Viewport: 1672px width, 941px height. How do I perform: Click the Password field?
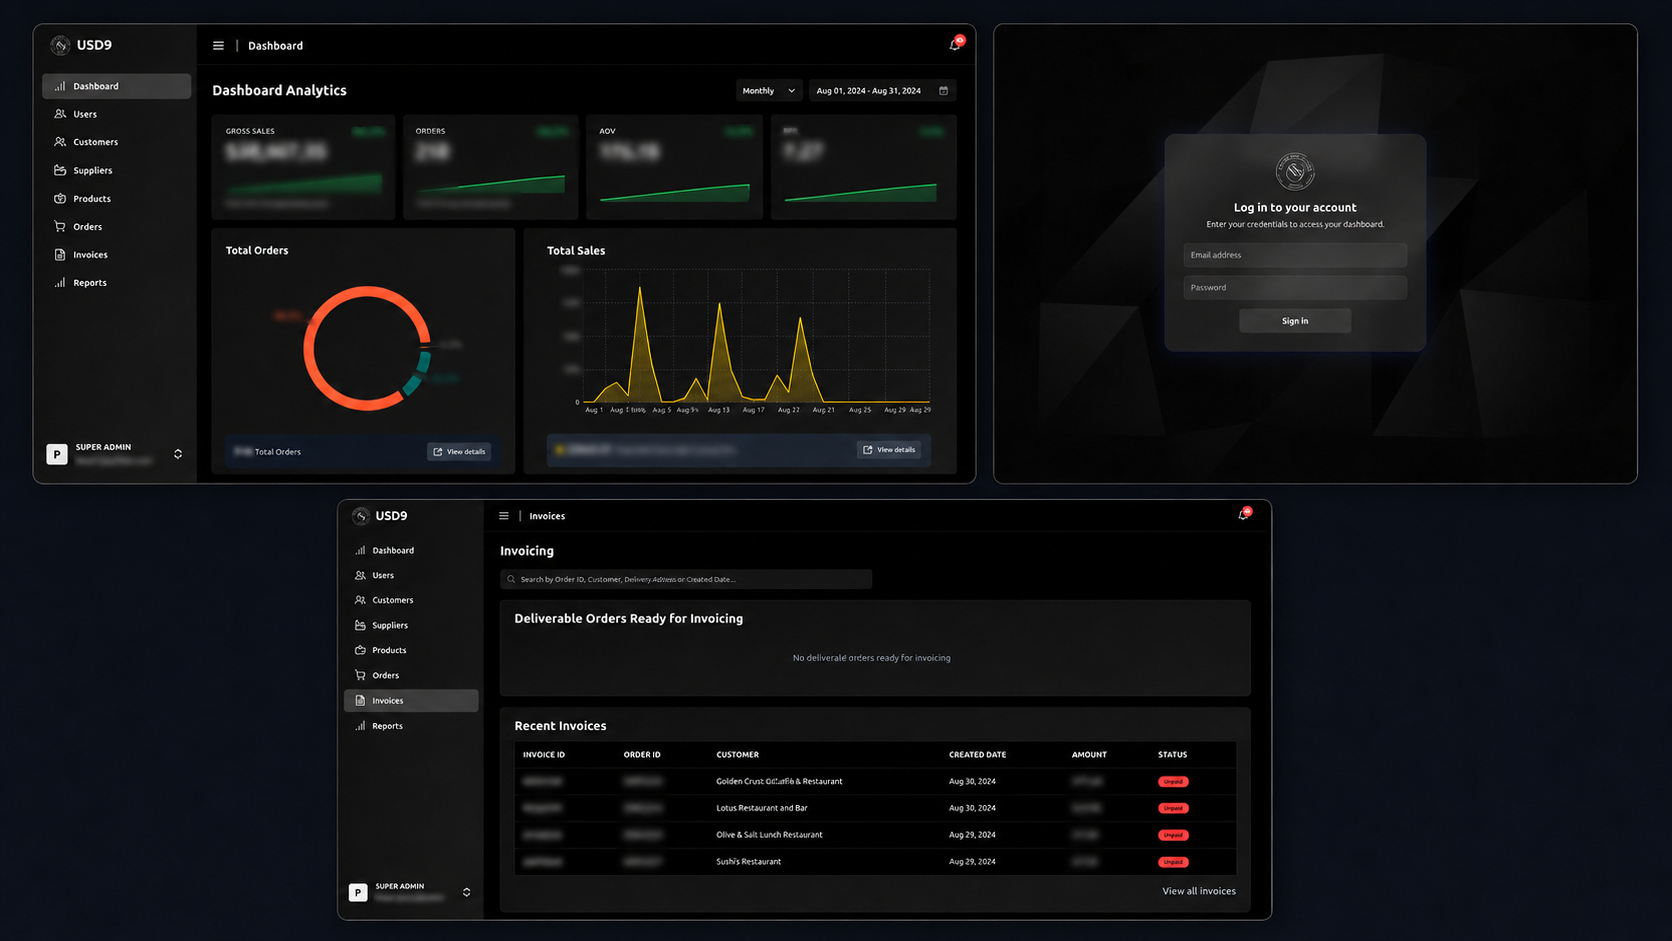coord(1295,288)
